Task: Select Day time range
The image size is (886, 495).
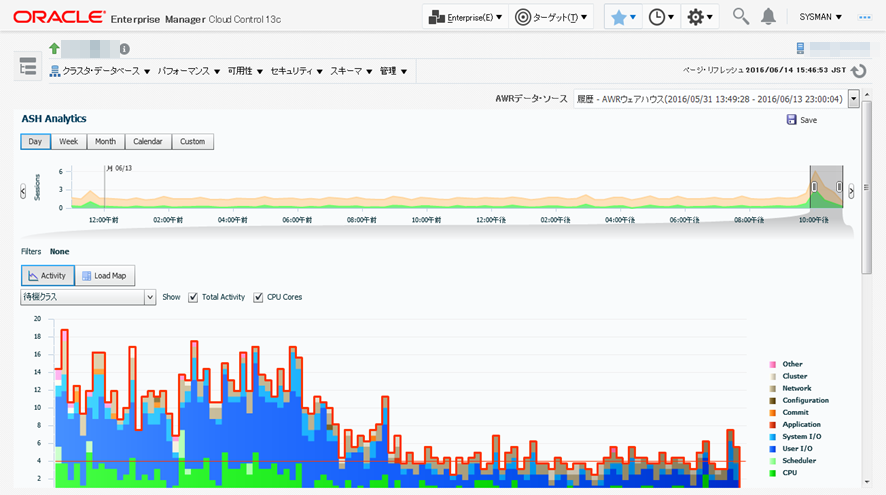Action: coord(35,141)
